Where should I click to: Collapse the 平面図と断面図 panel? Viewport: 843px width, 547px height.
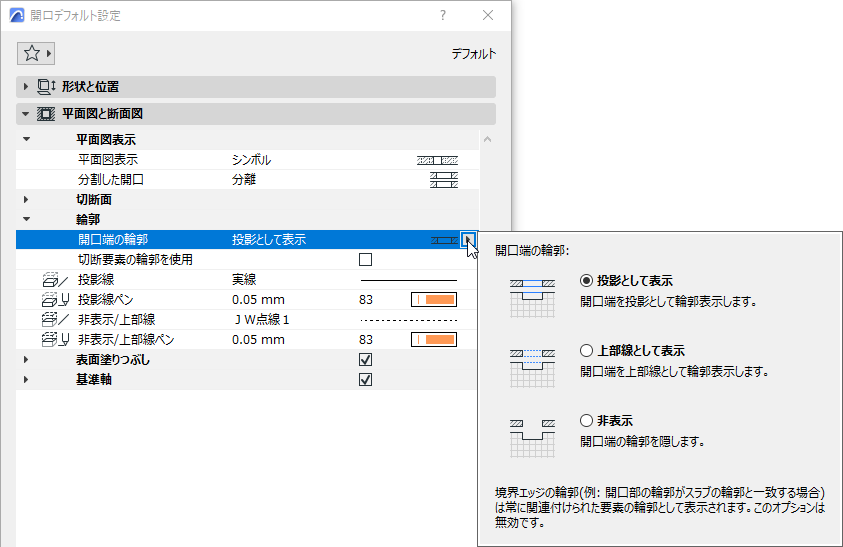pos(25,114)
